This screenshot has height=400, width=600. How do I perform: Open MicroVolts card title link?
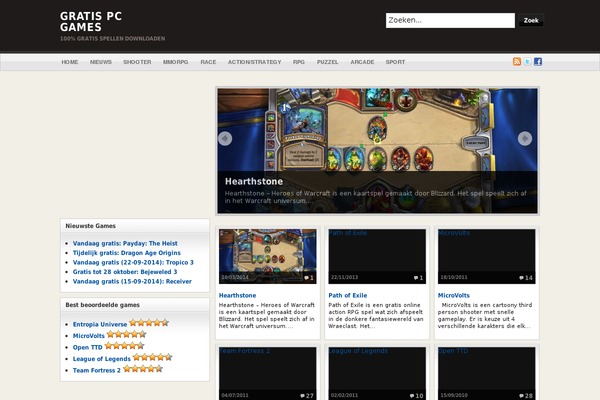pyautogui.click(x=454, y=296)
